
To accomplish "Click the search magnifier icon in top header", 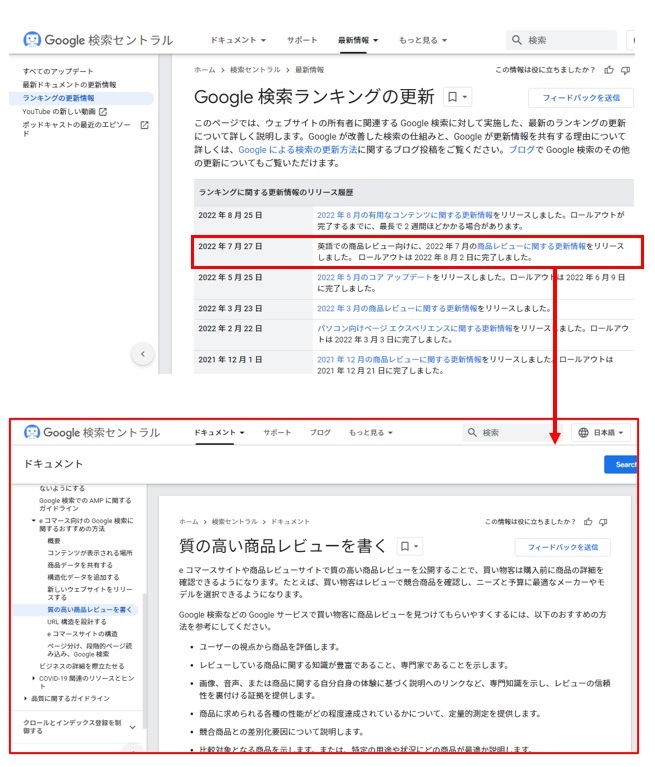I will tap(517, 40).
